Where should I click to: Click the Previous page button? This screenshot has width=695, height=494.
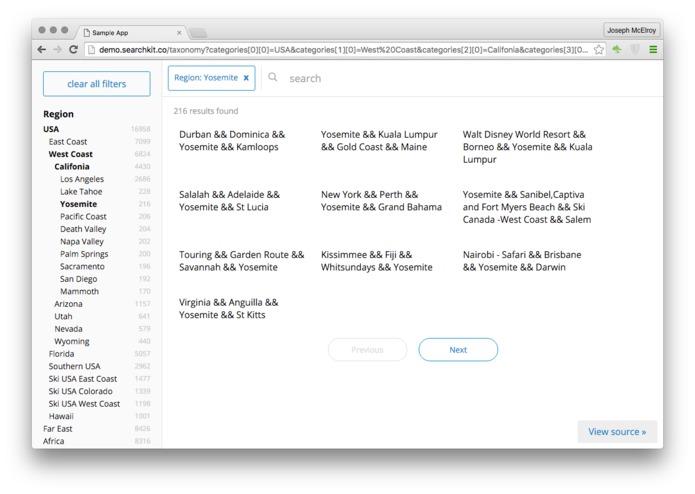(367, 350)
